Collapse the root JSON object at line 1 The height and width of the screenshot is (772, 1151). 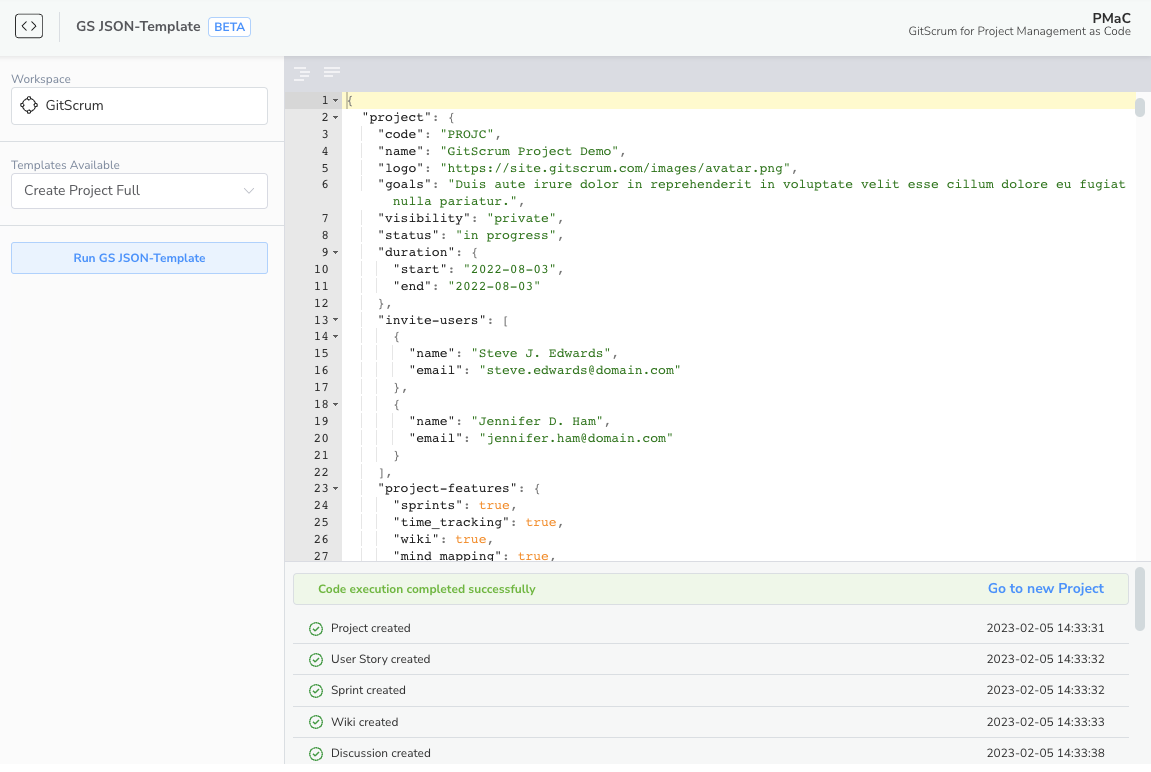[x=336, y=100]
